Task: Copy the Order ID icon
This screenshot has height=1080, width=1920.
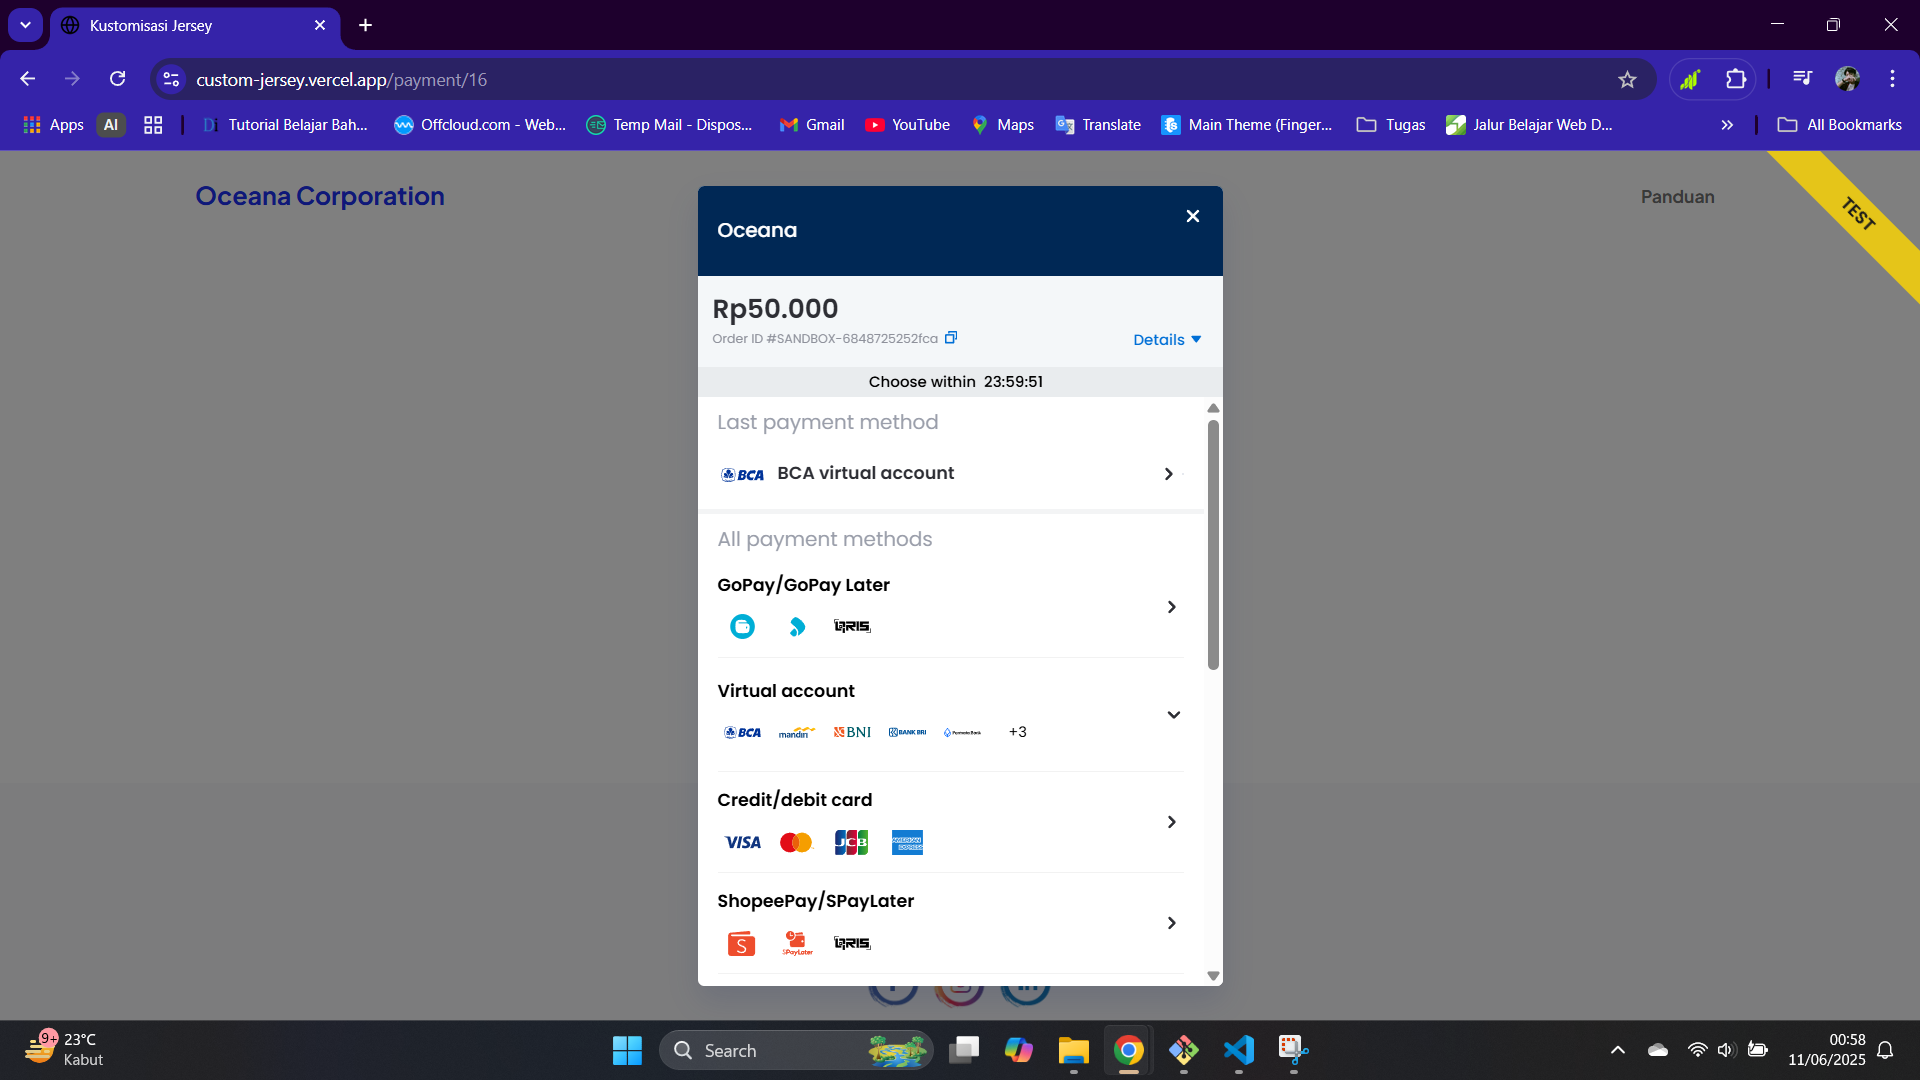Action: pyautogui.click(x=951, y=338)
